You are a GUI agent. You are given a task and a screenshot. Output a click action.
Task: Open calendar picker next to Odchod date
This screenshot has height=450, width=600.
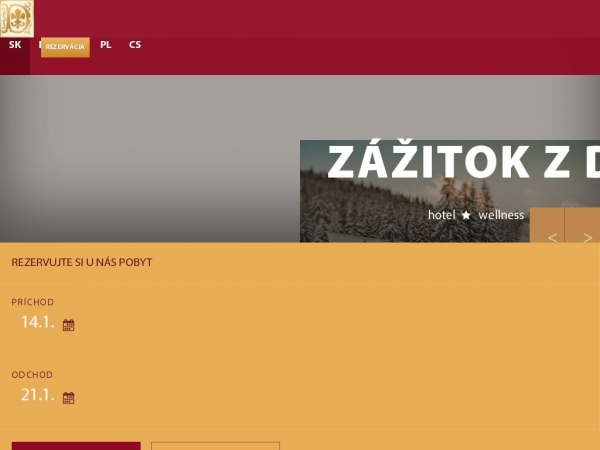(68, 398)
